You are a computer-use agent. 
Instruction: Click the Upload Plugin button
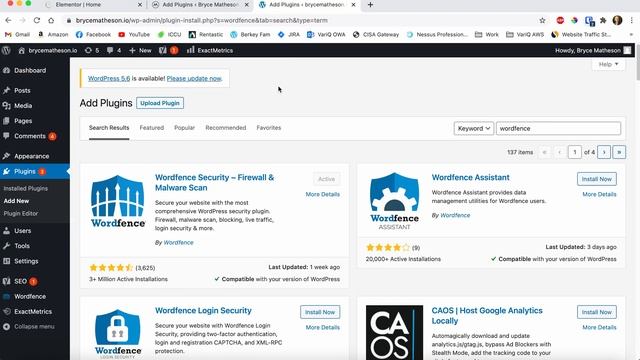[x=160, y=103]
